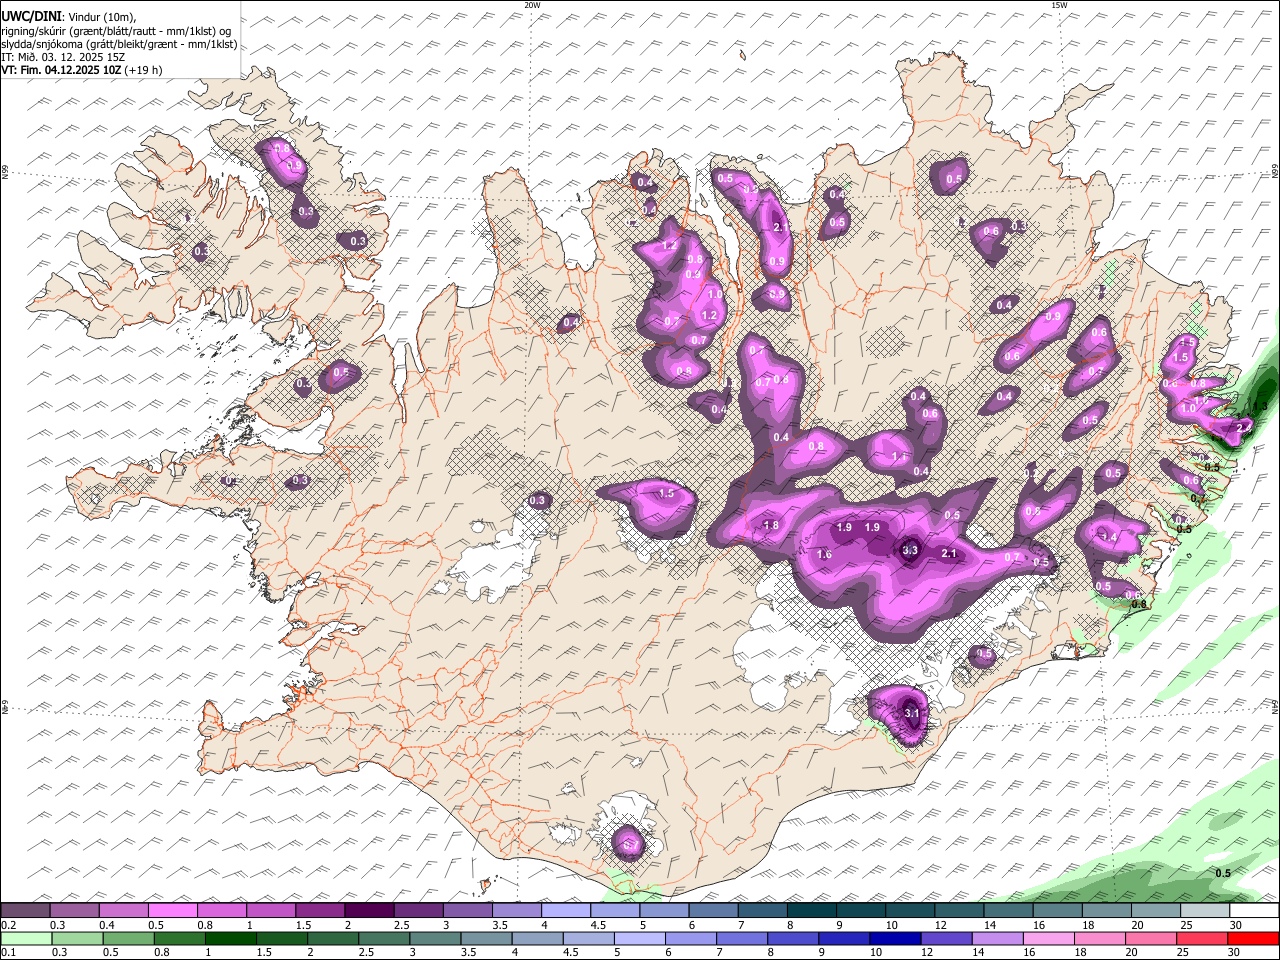Image resolution: width=1280 pixels, height=960 pixels.
Task: Click the "15W" longitude label
Action: point(1059,5)
